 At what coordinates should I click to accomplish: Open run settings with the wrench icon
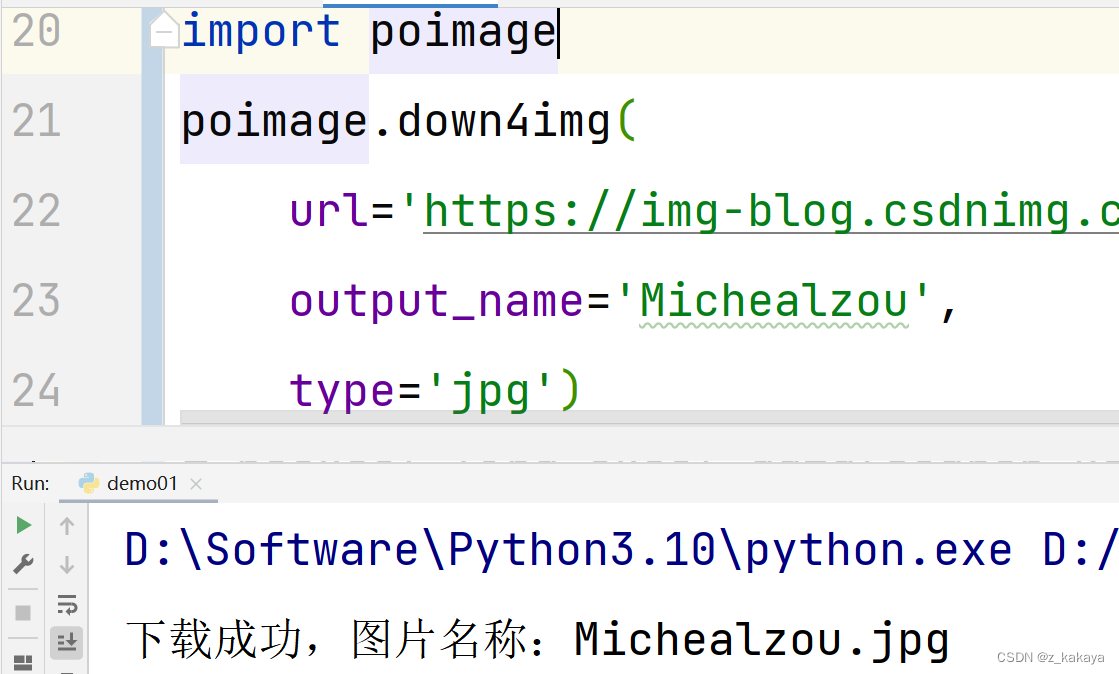[22, 565]
